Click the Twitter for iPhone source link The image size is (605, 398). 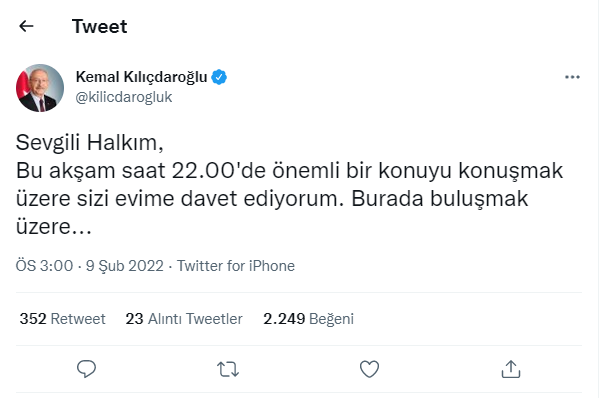click(x=236, y=266)
